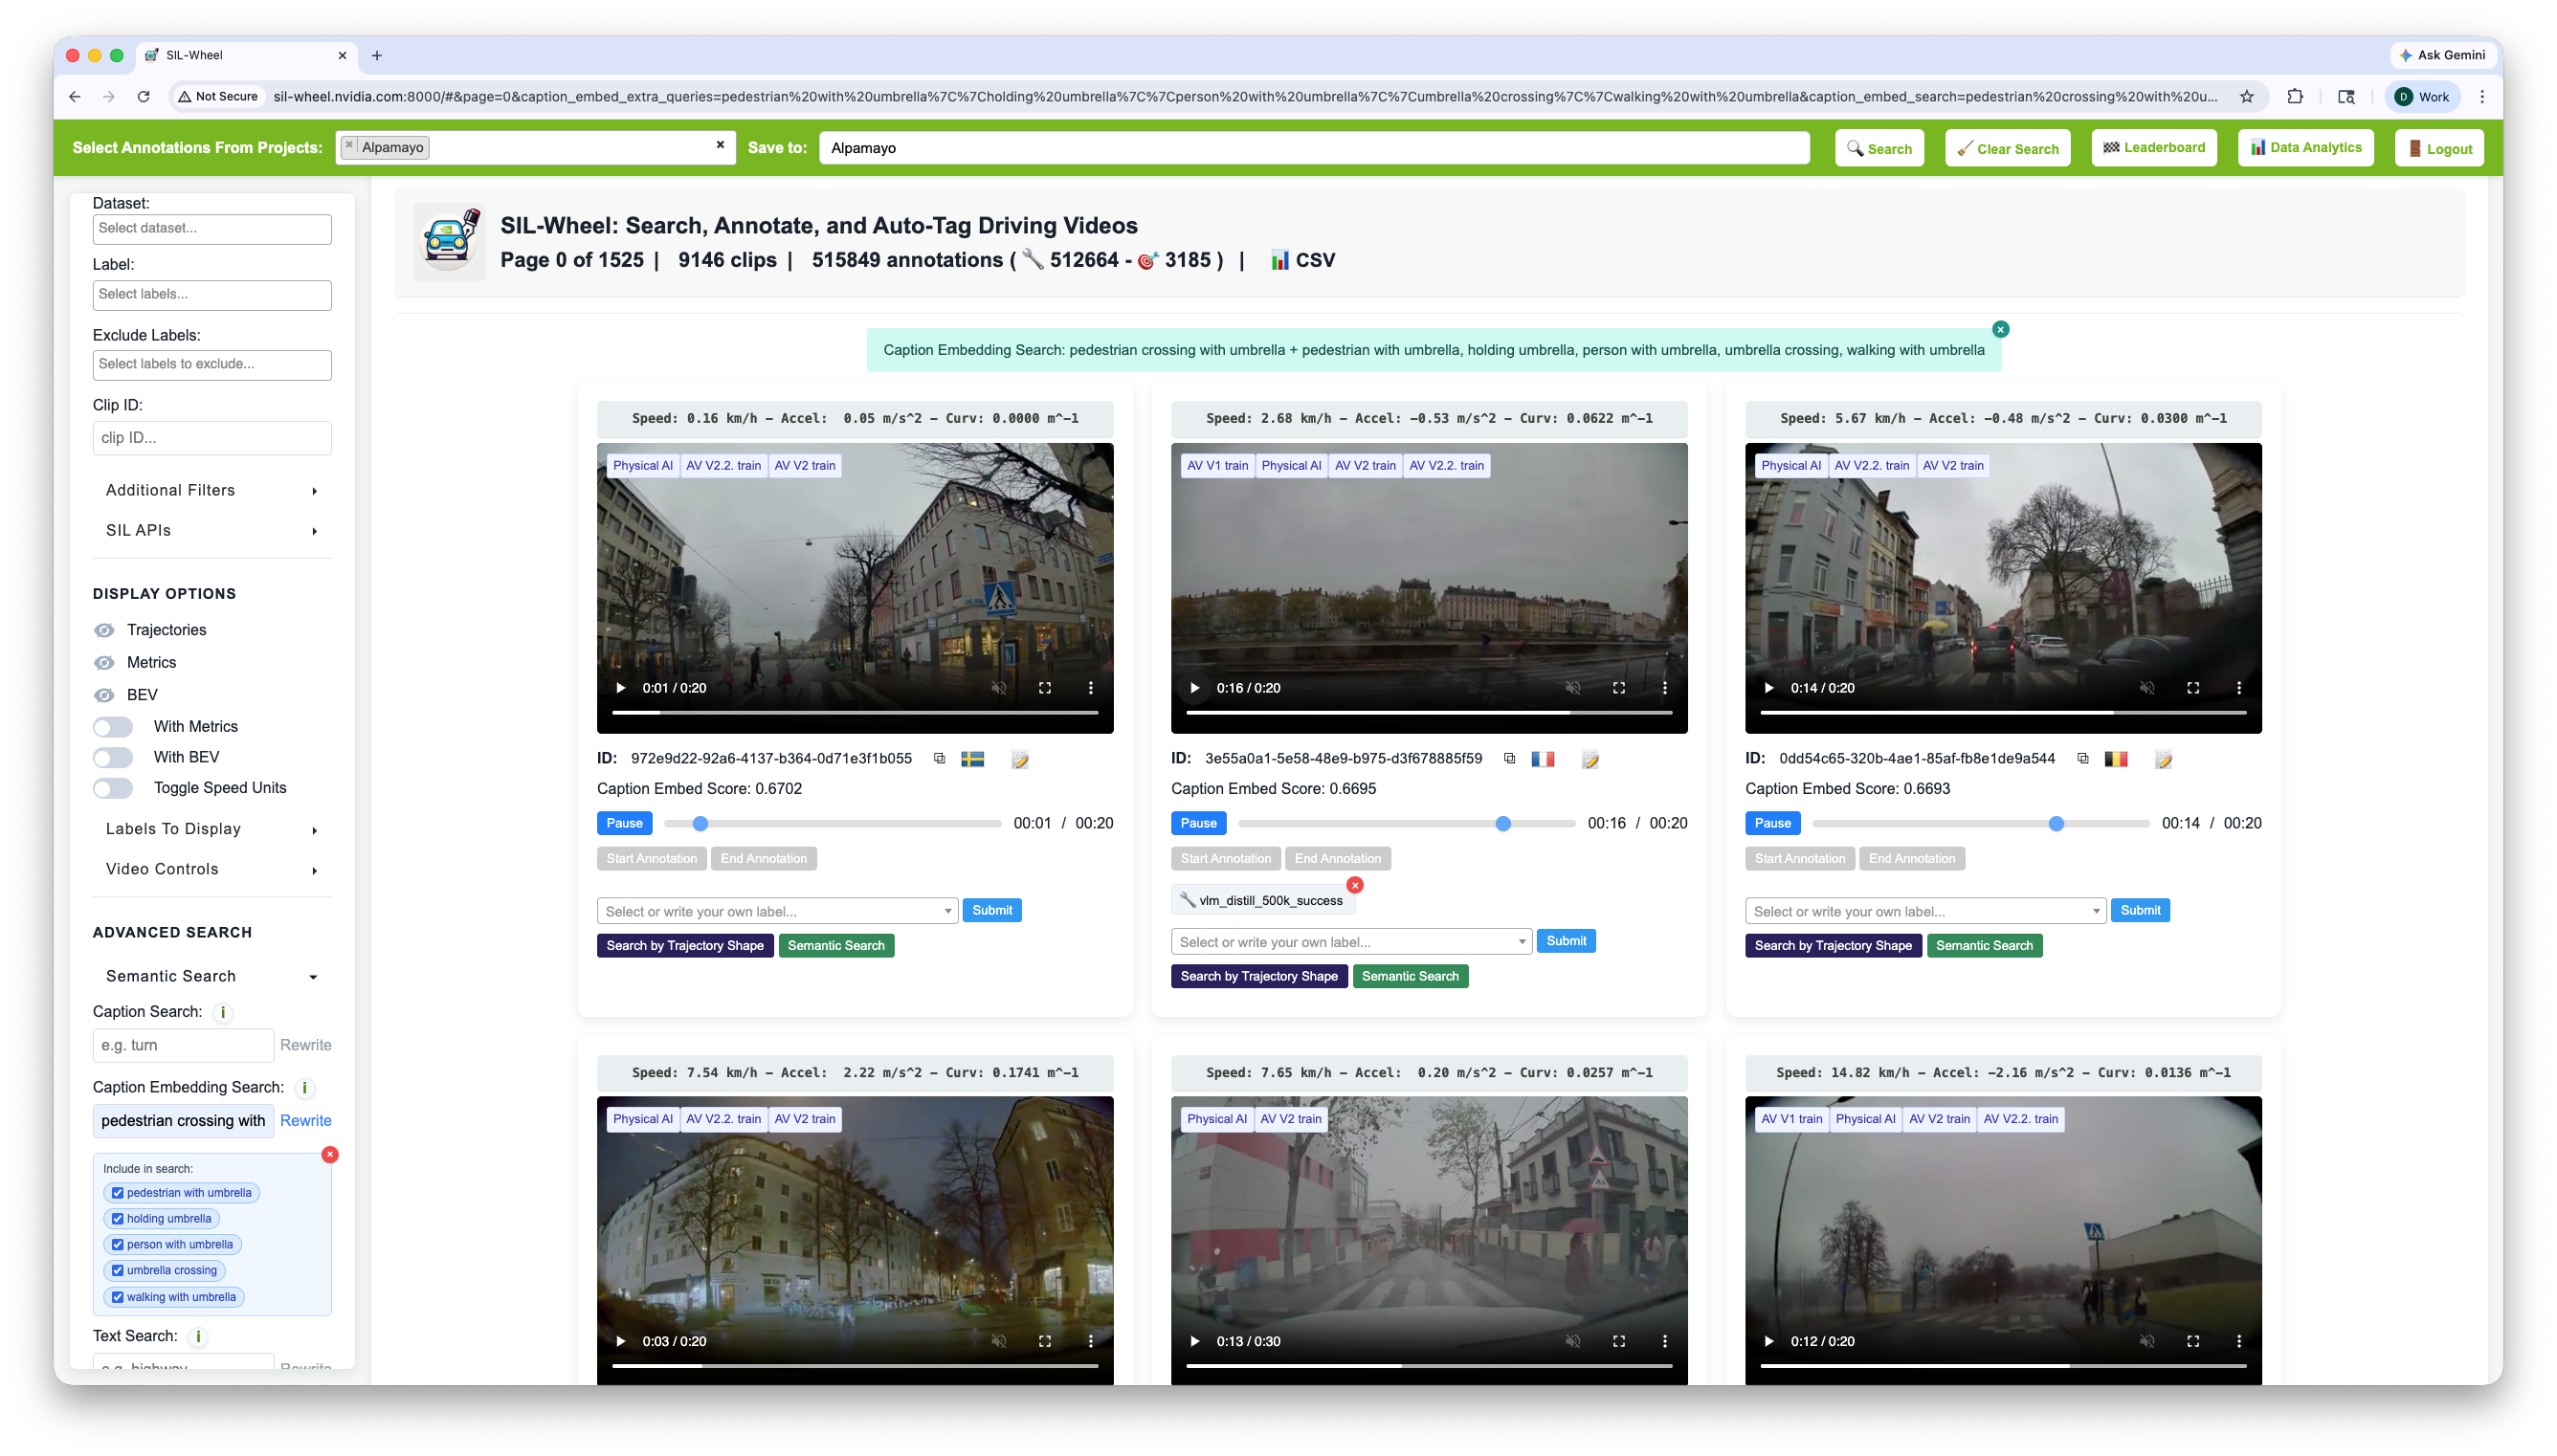2557x1456 pixels.
Task: Click Clear Search in the top bar
Action: [x=2007, y=148]
